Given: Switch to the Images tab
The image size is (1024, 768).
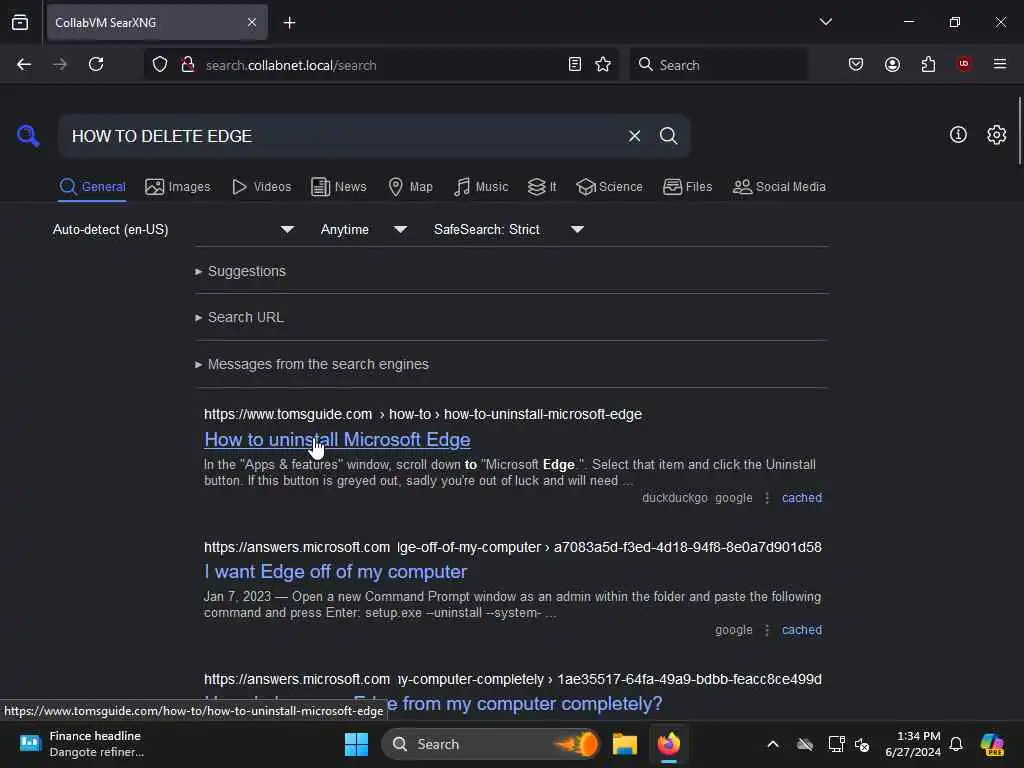Looking at the screenshot, I should point(178,187).
